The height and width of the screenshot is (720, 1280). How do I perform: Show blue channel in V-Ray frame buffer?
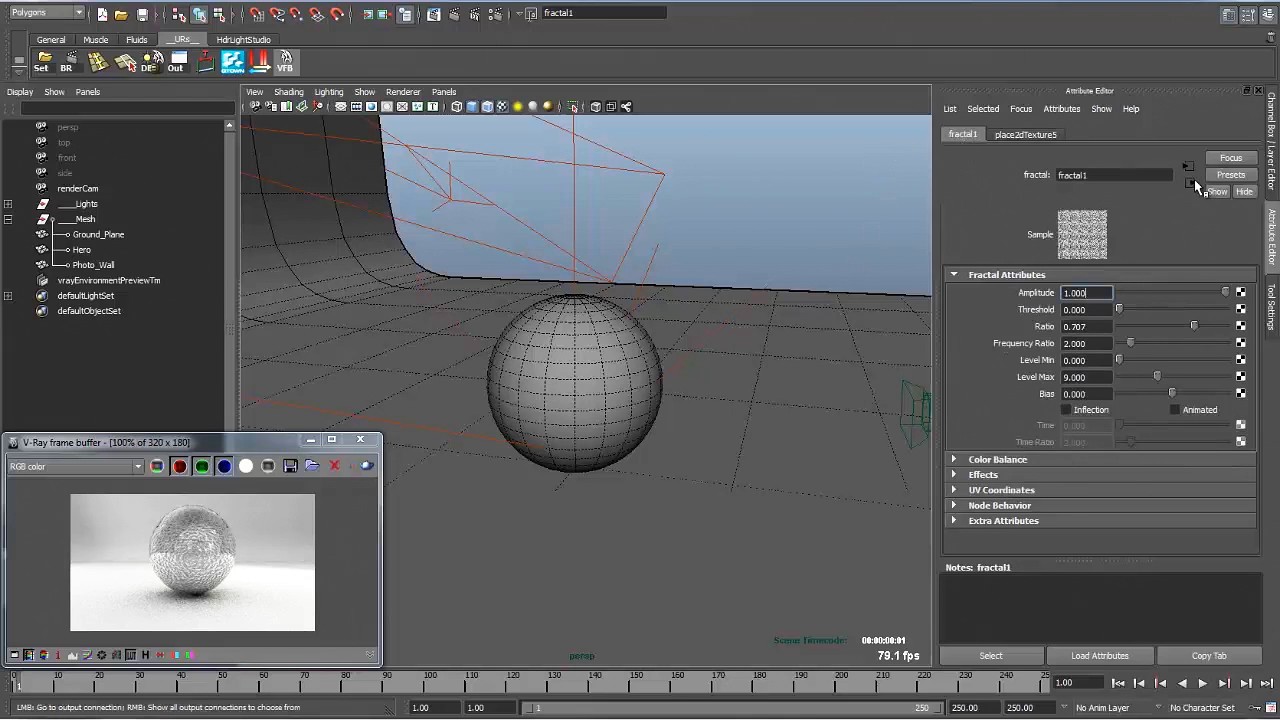click(224, 466)
